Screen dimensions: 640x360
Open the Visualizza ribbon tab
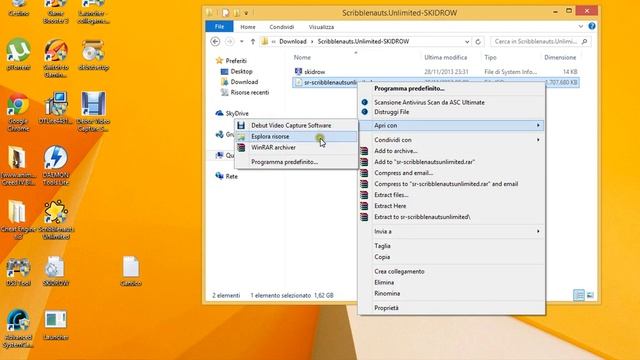click(321, 27)
